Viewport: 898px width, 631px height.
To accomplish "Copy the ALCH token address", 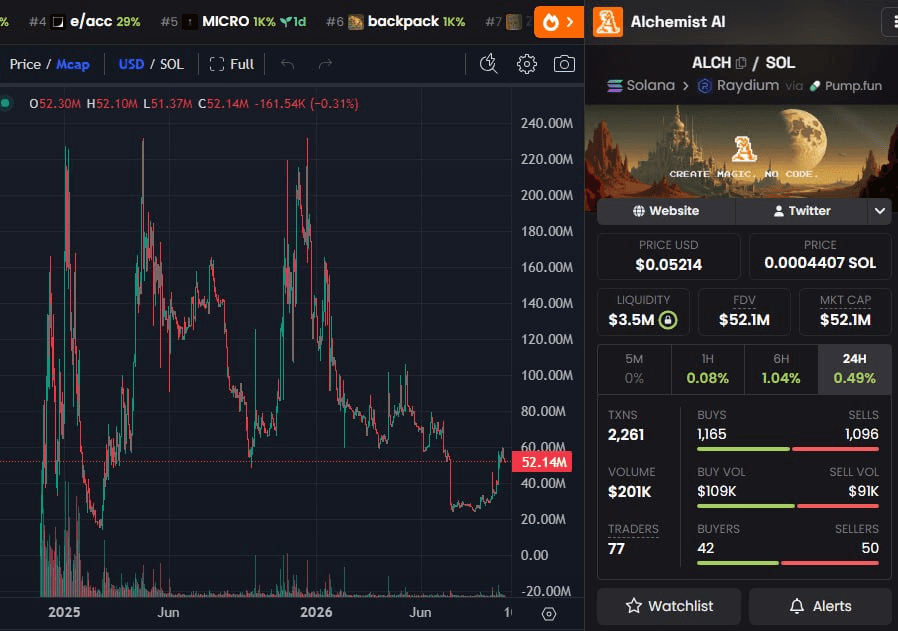I will click(741, 63).
